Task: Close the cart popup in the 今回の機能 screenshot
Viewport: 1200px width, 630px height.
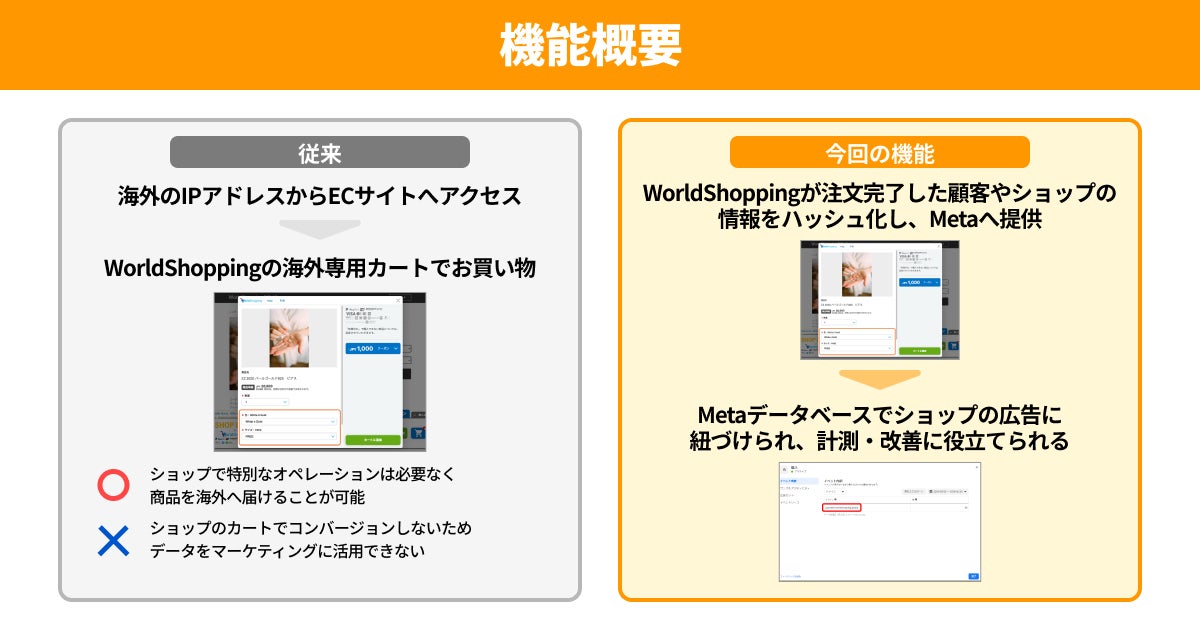Action: point(938,246)
